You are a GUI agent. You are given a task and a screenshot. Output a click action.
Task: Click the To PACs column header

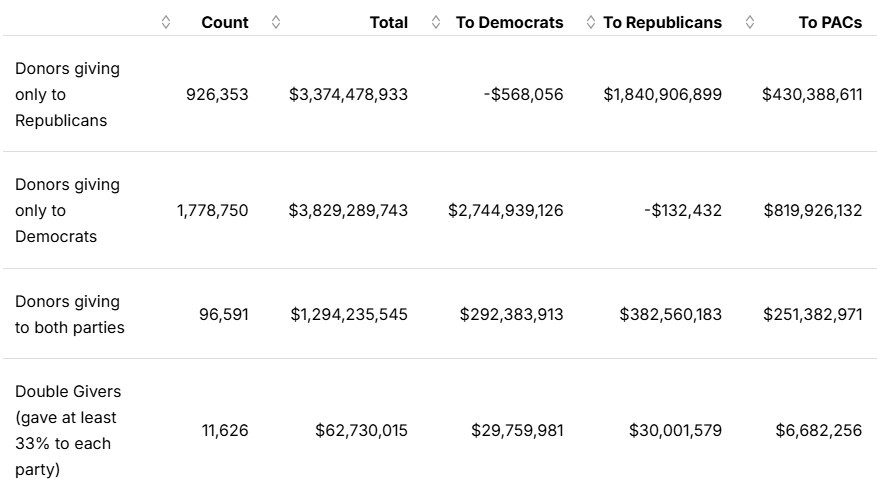[x=830, y=22]
